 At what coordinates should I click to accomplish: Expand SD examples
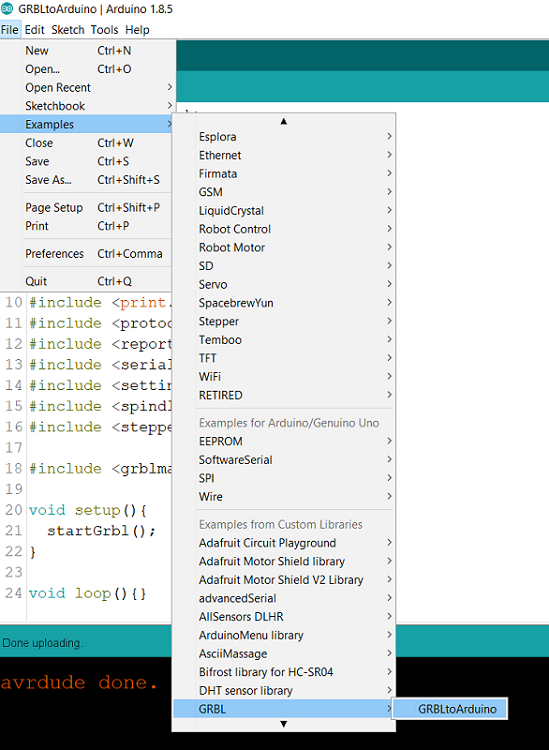284,266
